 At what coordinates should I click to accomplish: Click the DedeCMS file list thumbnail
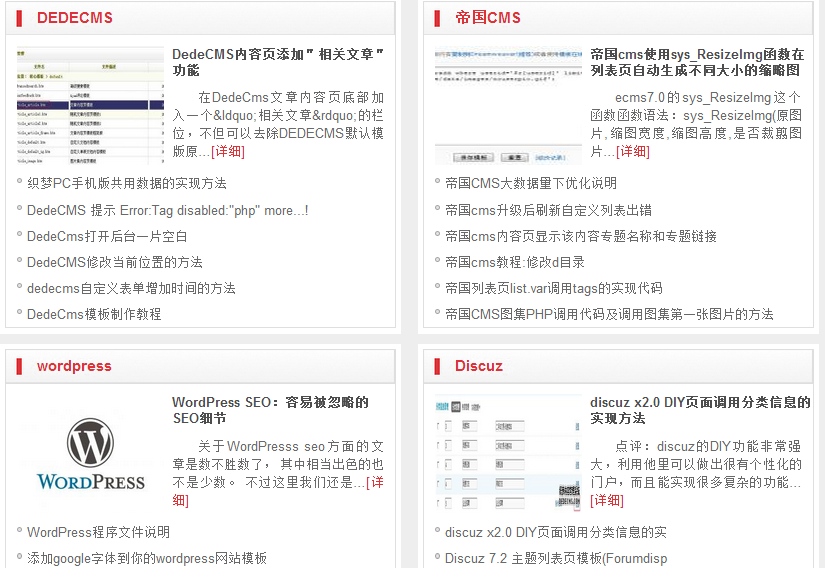[x=90, y=106]
